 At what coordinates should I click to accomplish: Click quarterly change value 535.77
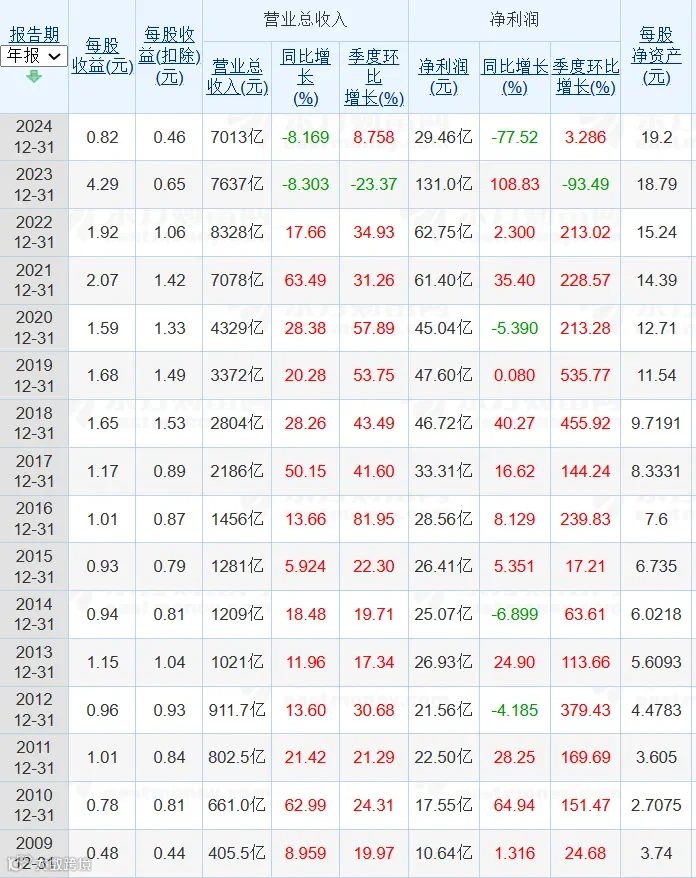tap(585, 375)
